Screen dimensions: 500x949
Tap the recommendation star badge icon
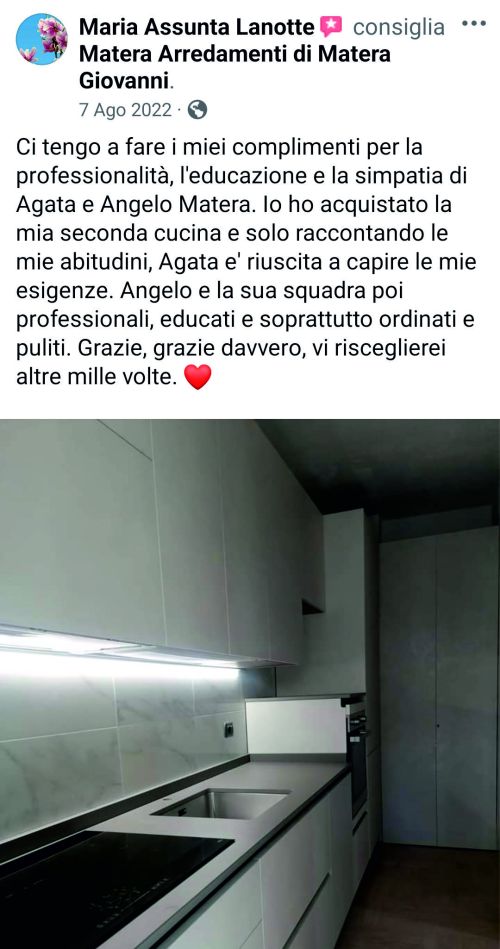click(331, 26)
